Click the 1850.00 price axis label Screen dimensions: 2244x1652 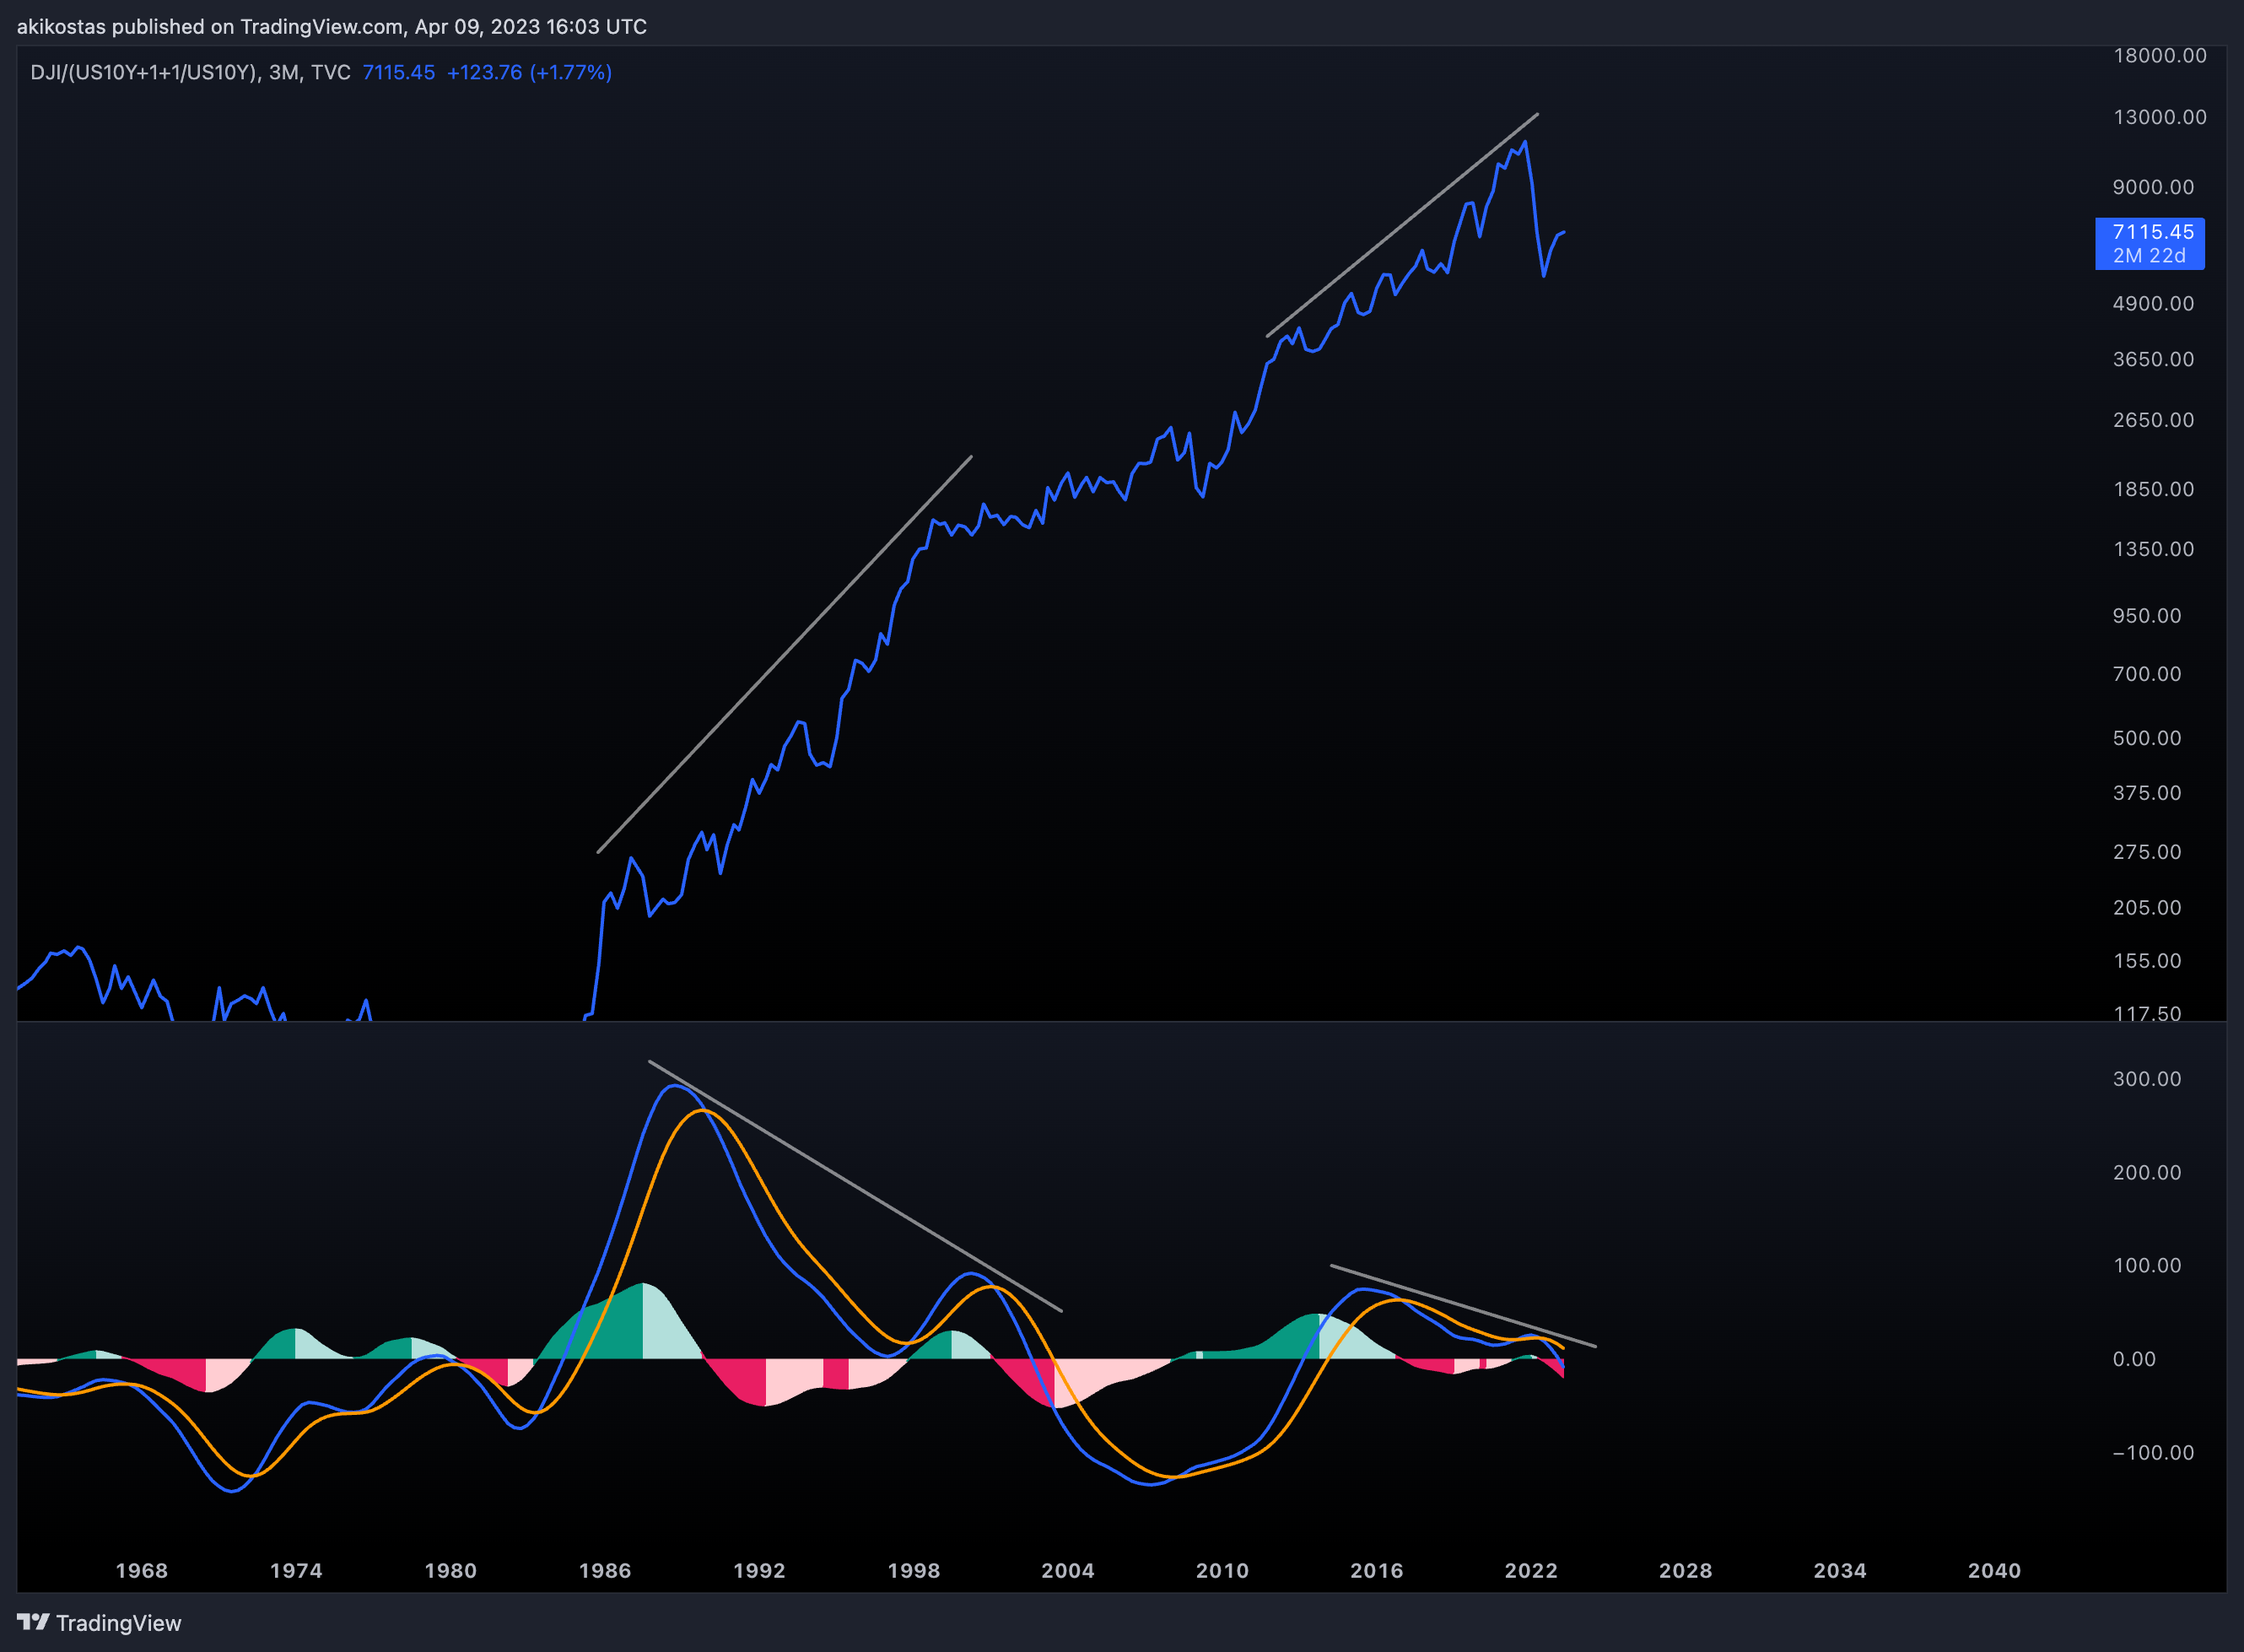(2153, 489)
